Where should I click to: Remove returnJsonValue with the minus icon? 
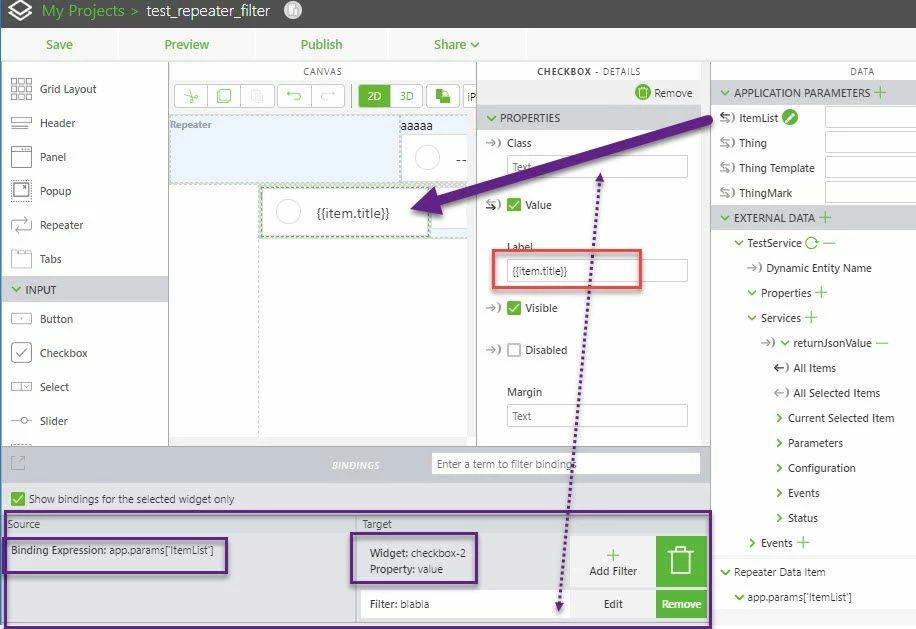(x=882, y=343)
